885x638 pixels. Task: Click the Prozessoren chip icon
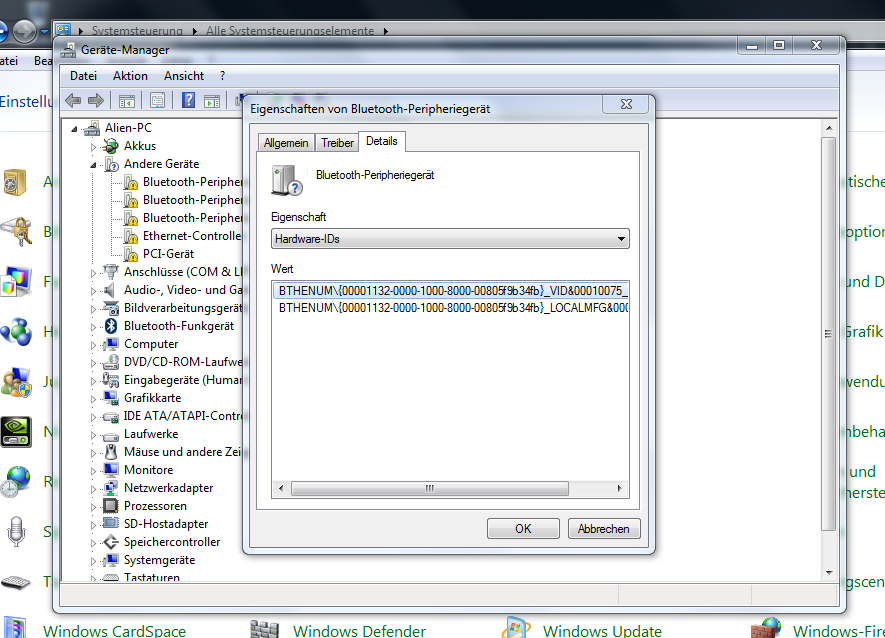112,506
